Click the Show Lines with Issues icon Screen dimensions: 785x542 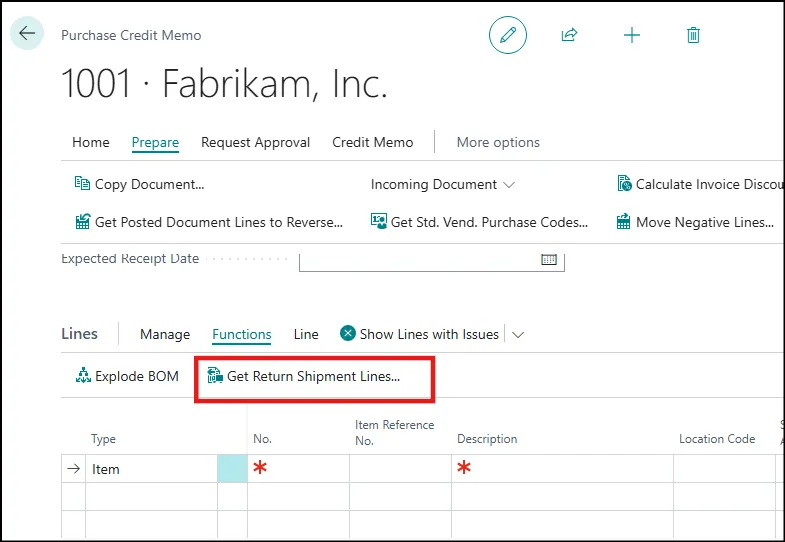(x=347, y=333)
